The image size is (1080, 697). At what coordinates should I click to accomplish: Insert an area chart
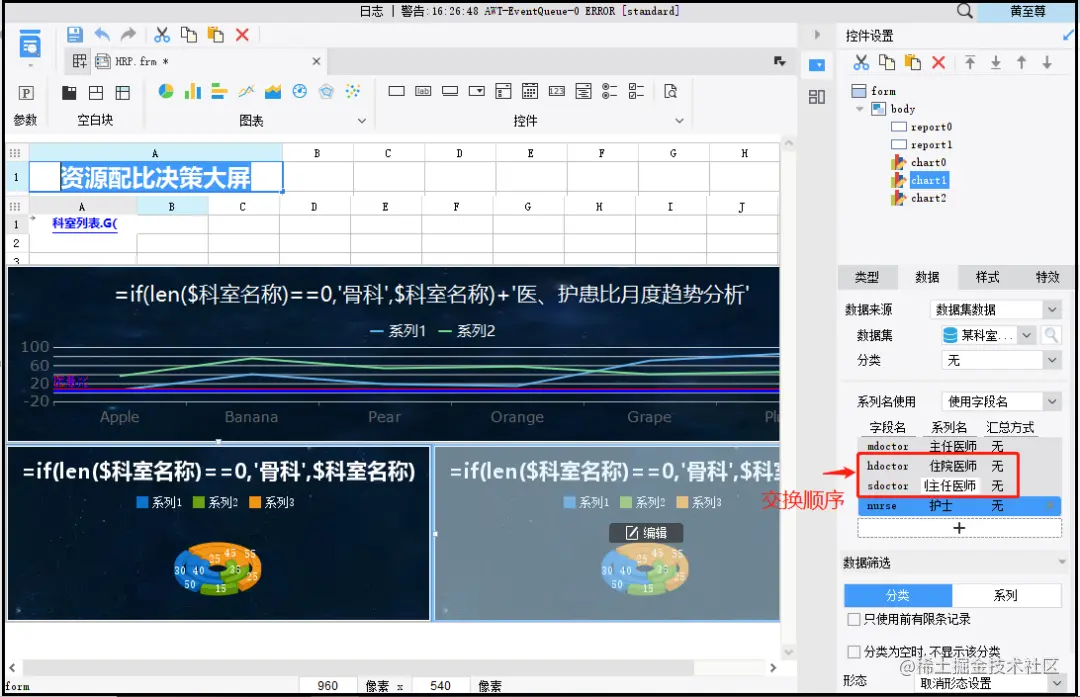(x=273, y=91)
